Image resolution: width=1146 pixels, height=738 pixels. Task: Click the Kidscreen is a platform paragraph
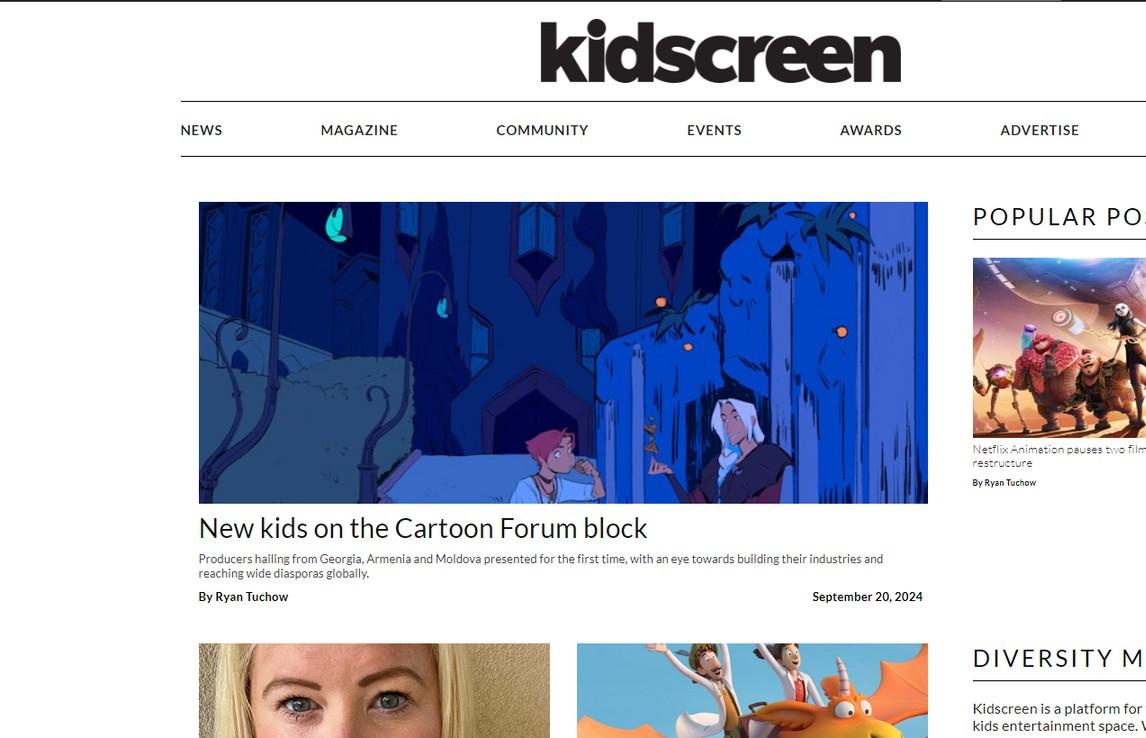(1059, 718)
